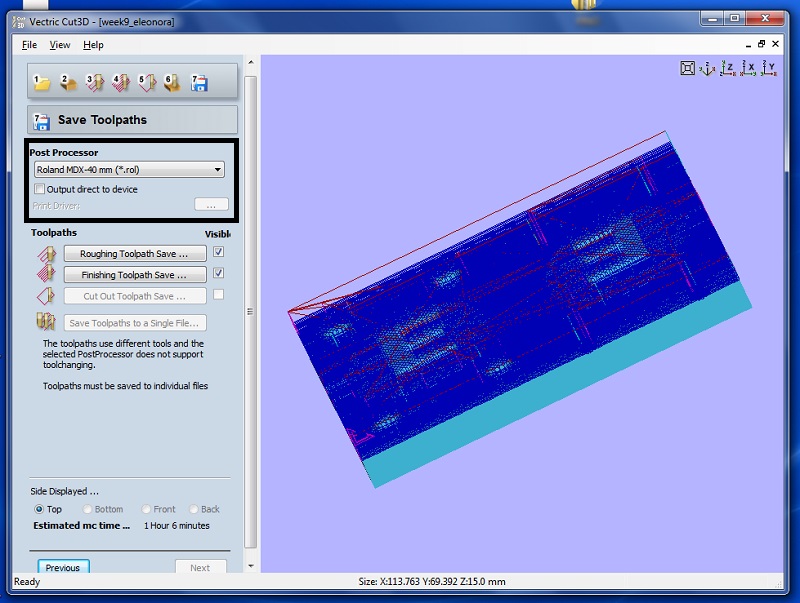Click the '1 Hour 6 minutes' value
The width and height of the screenshot is (800, 603).
tap(177, 525)
